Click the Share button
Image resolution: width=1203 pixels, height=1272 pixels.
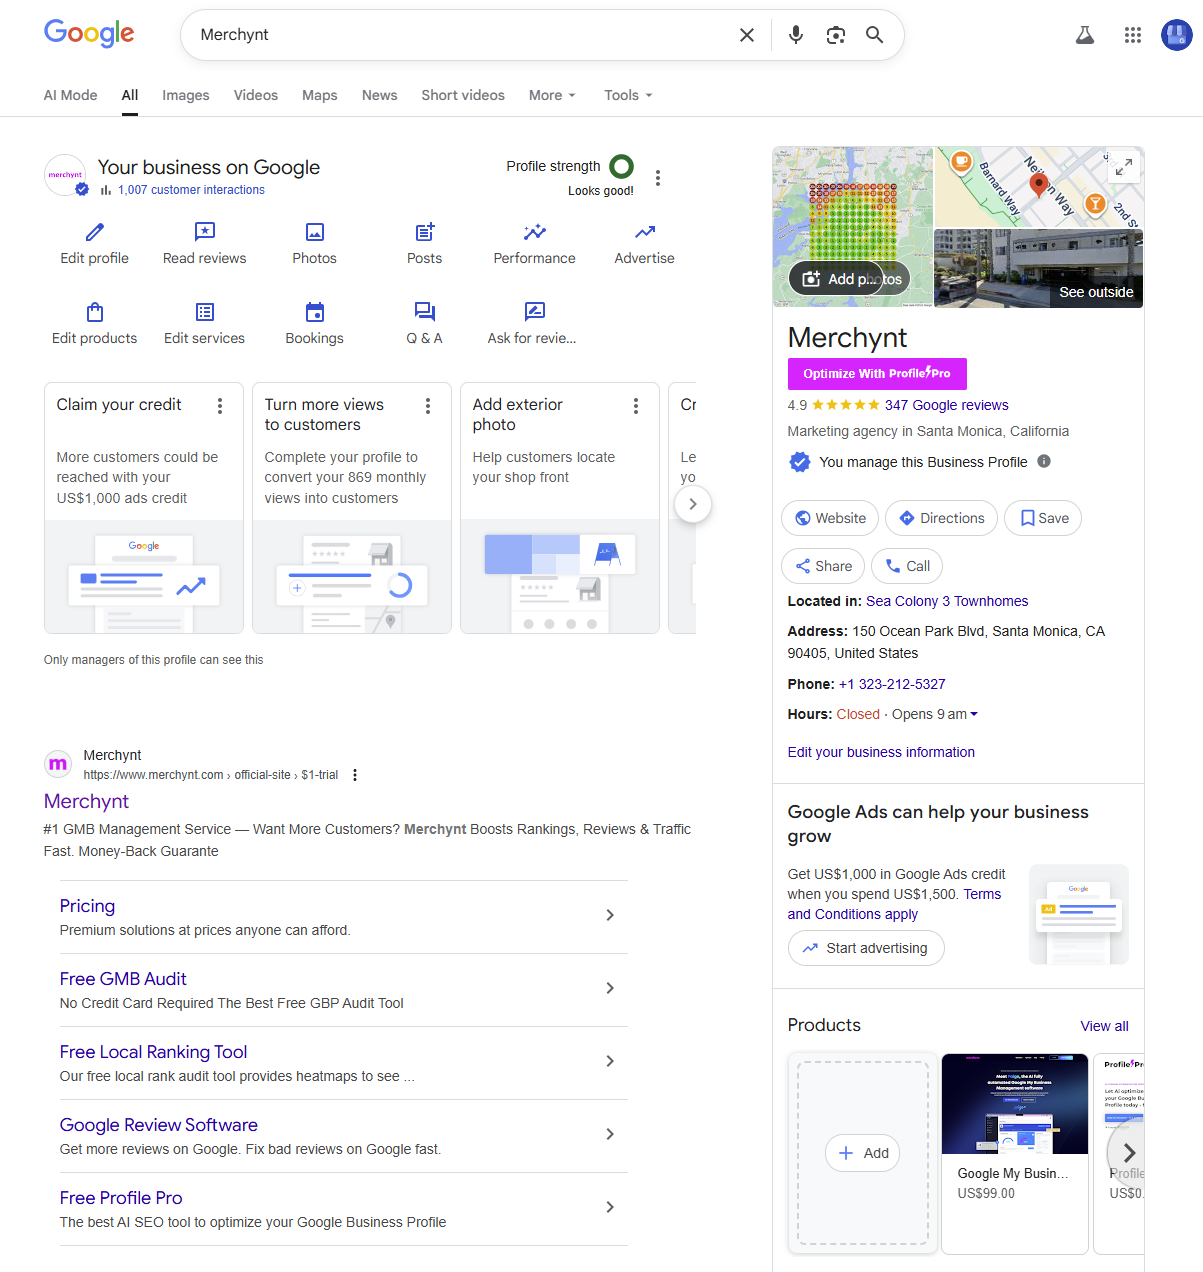(823, 566)
